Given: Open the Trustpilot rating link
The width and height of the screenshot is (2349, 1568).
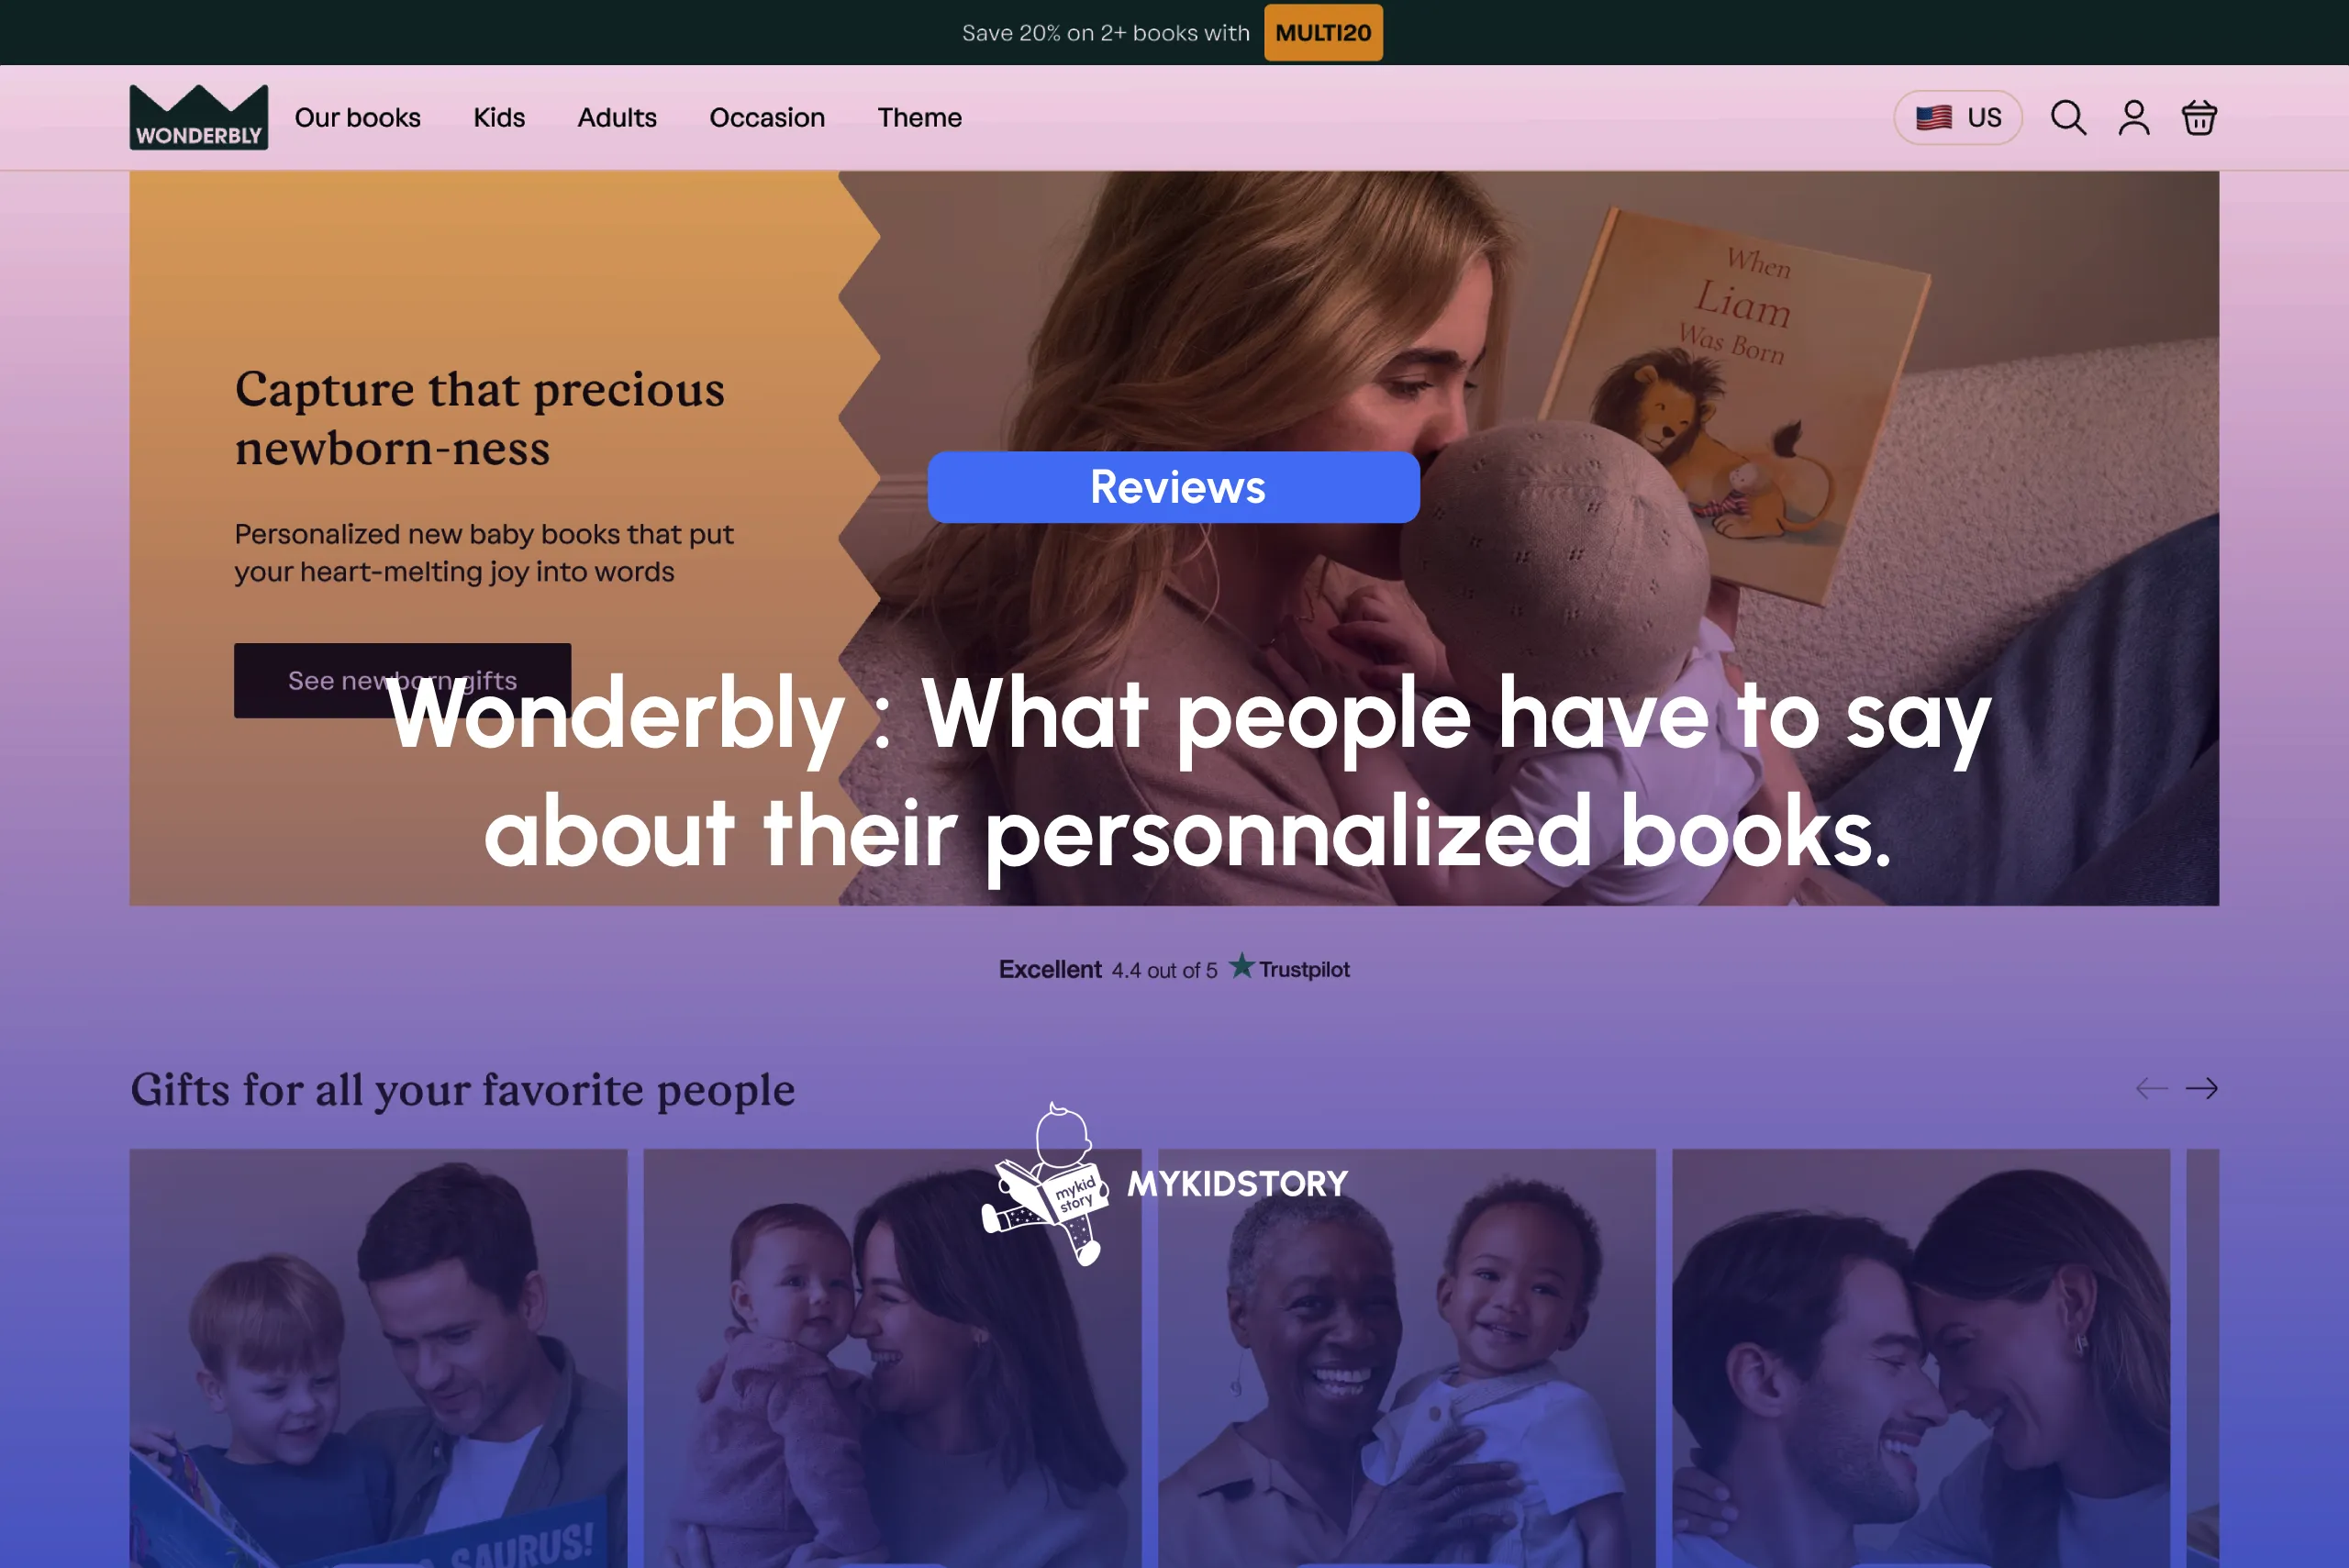Looking at the screenshot, I should pos(1174,968).
